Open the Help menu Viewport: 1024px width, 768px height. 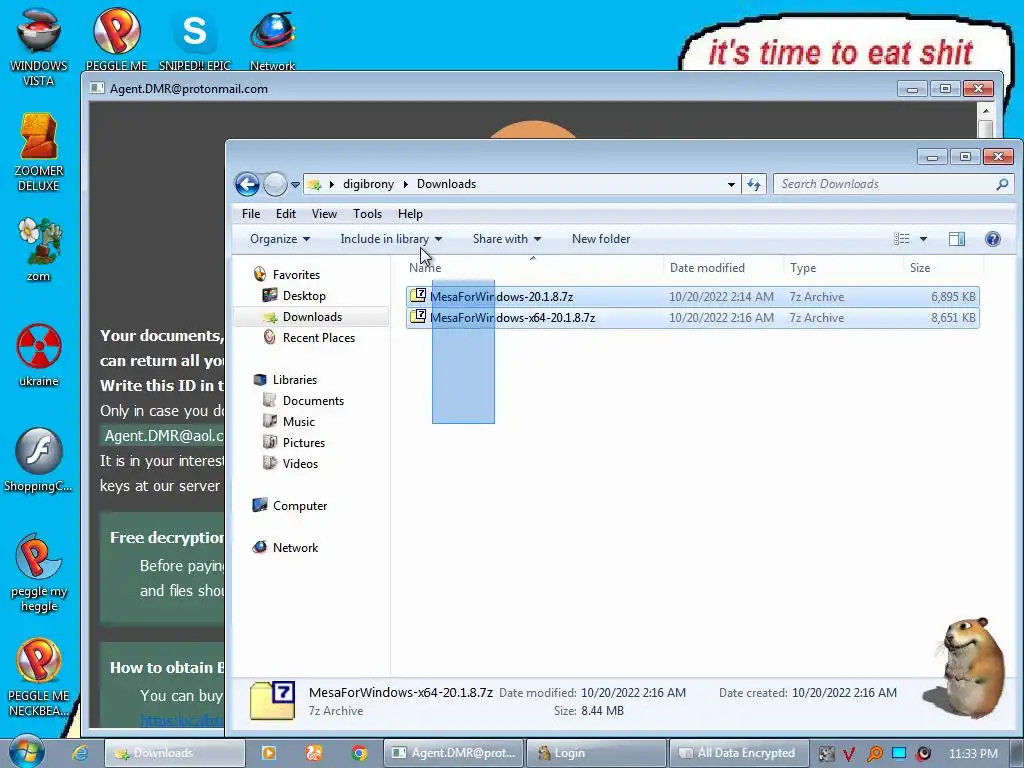point(410,214)
